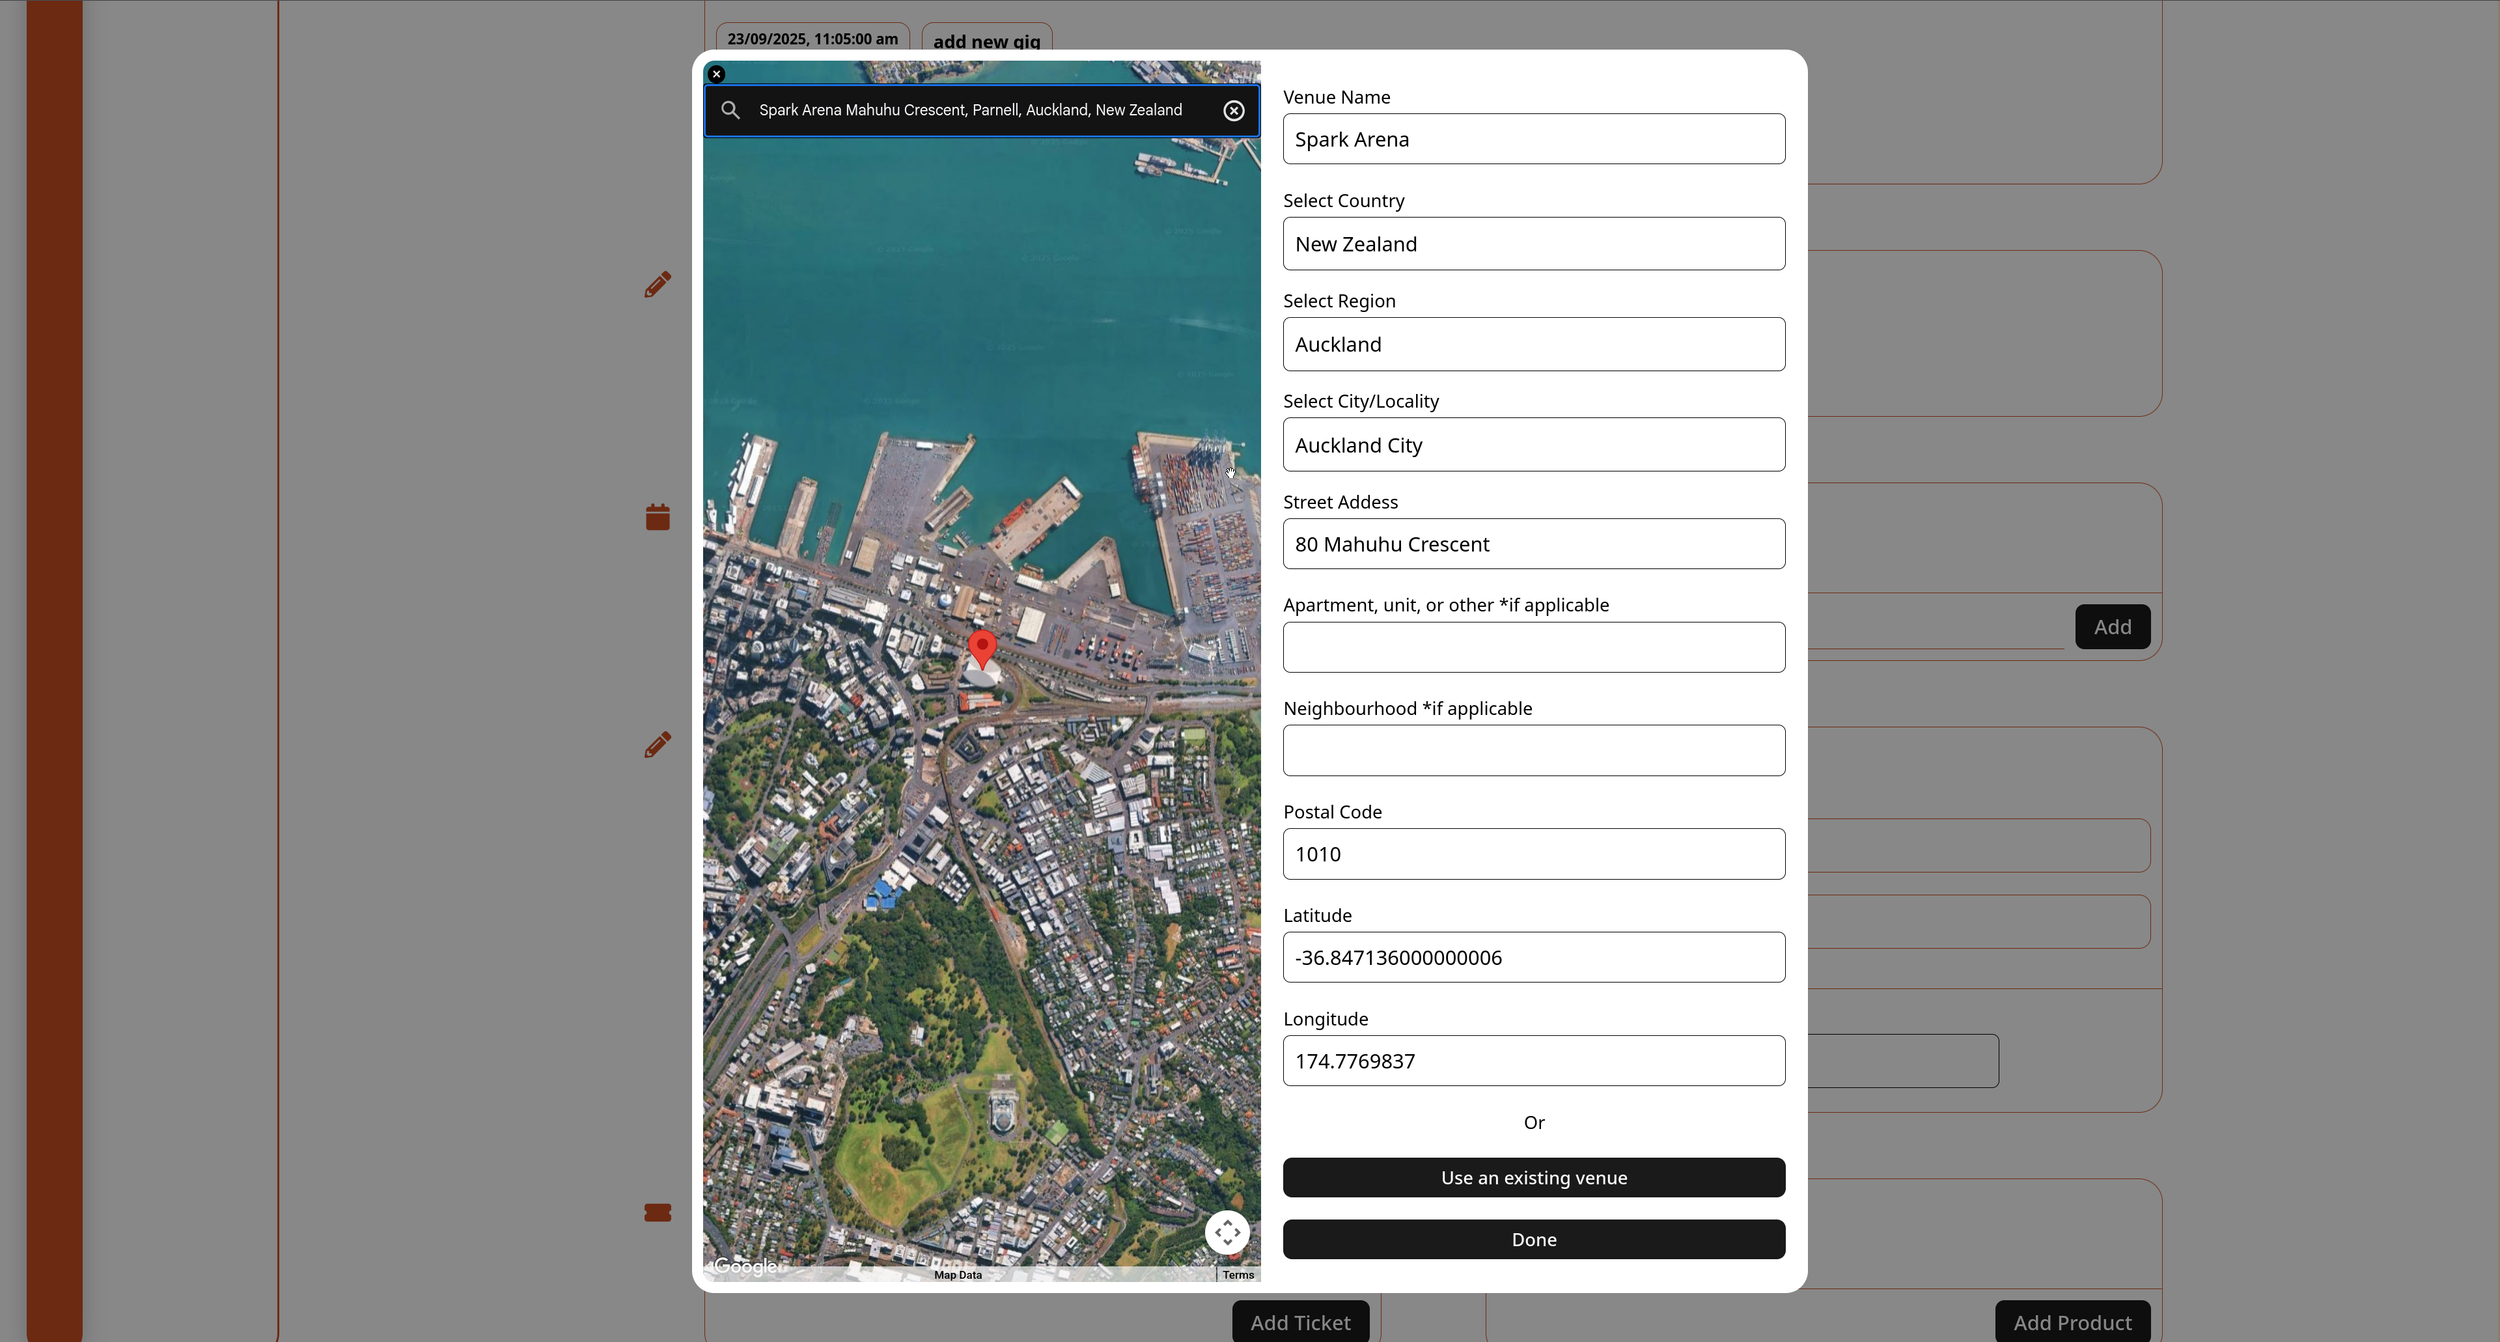Image resolution: width=2500 pixels, height=1342 pixels.
Task: Click the empty Neighbourhood input field
Action: (1533, 750)
